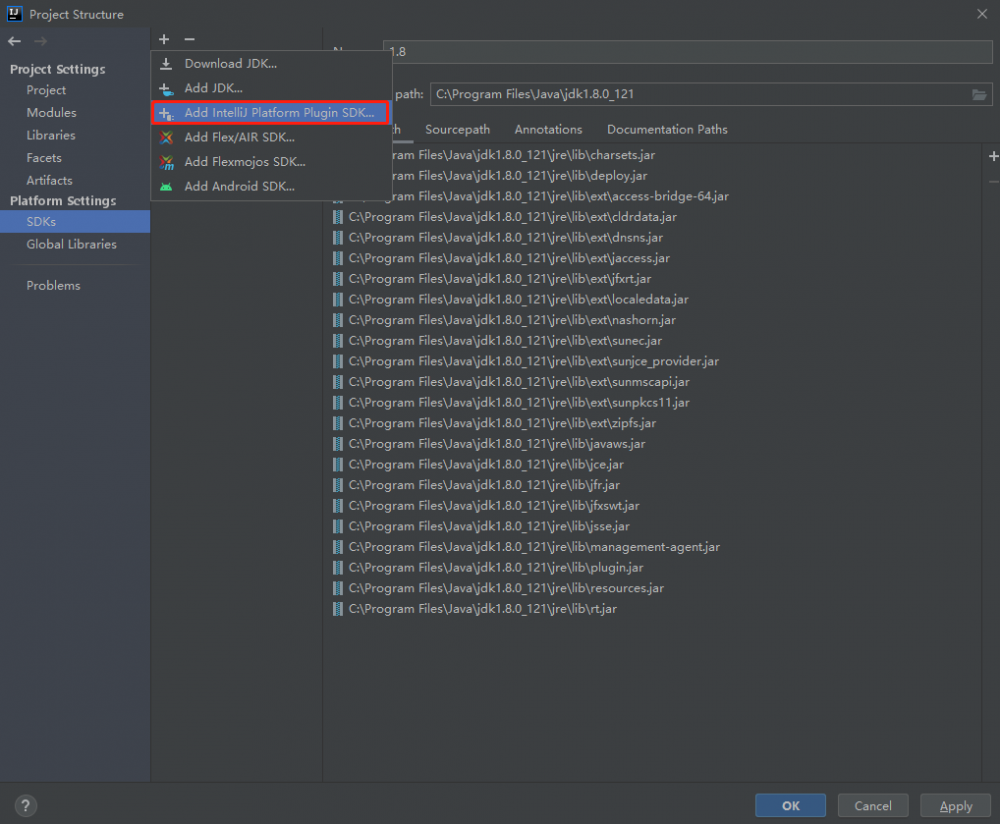Viewport: 1000px width, 824px height.
Task: Click the plus icon to add a classpath entry
Action: pyautogui.click(x=992, y=156)
